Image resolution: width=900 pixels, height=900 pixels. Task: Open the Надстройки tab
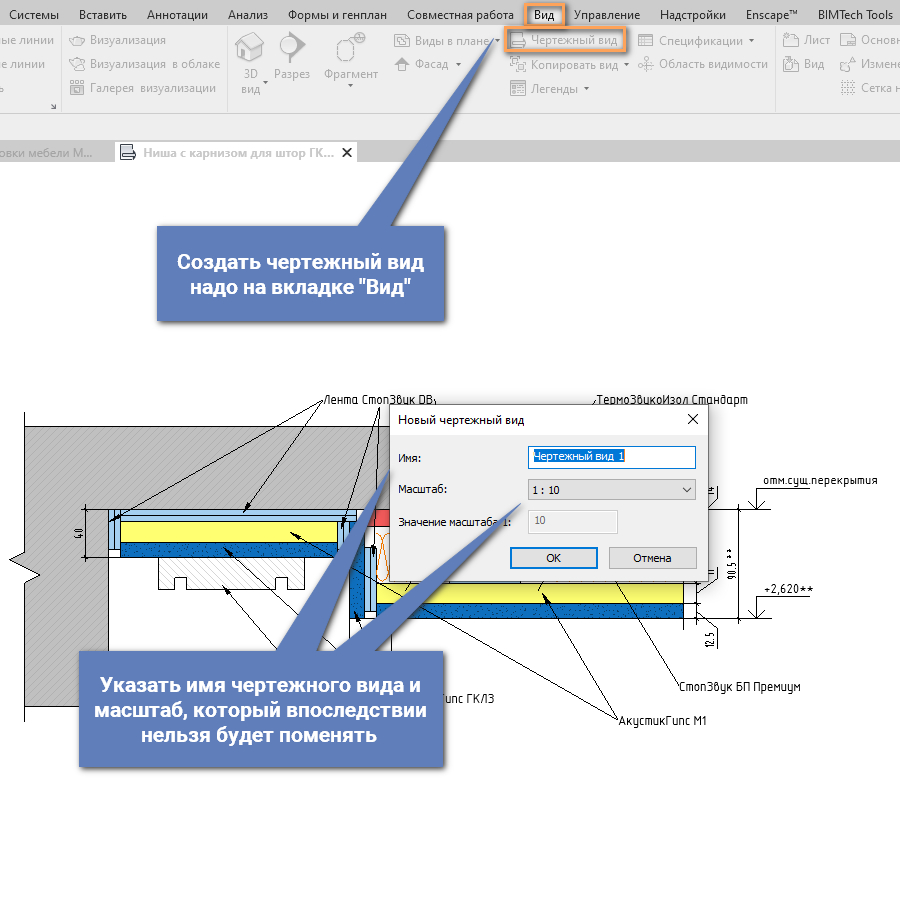point(692,15)
